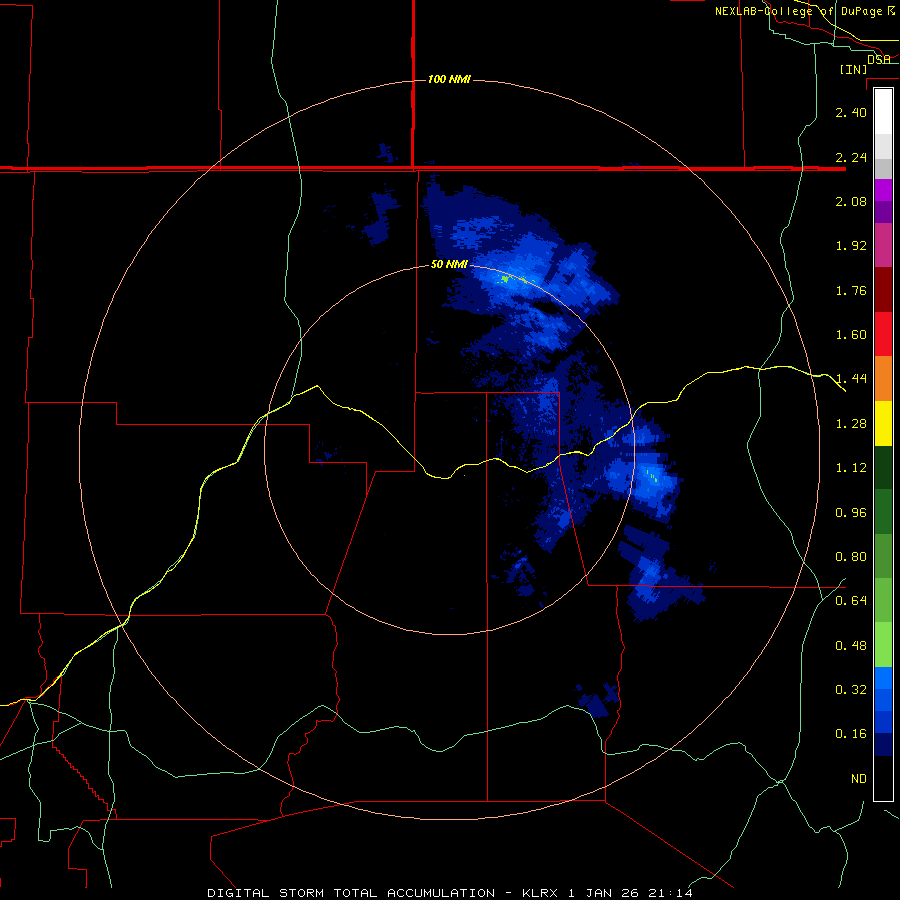Viewport: 900px width, 900px height.
Task: Click the 0.80 legend value
Action: click(x=851, y=557)
